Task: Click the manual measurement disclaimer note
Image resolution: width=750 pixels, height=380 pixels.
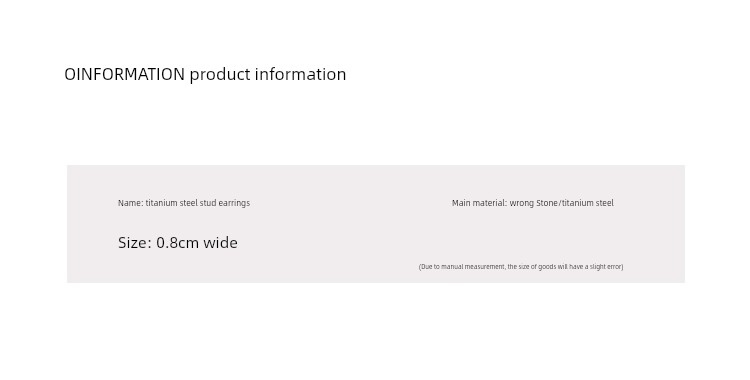Action: coord(521,267)
